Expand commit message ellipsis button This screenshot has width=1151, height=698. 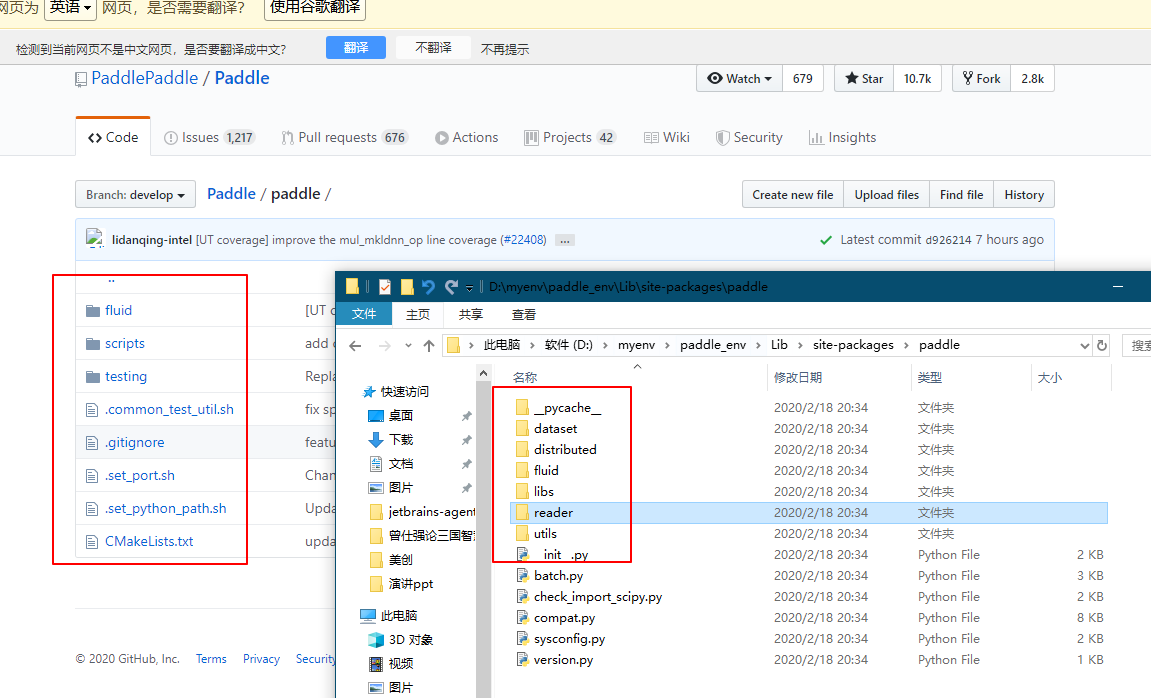point(564,240)
